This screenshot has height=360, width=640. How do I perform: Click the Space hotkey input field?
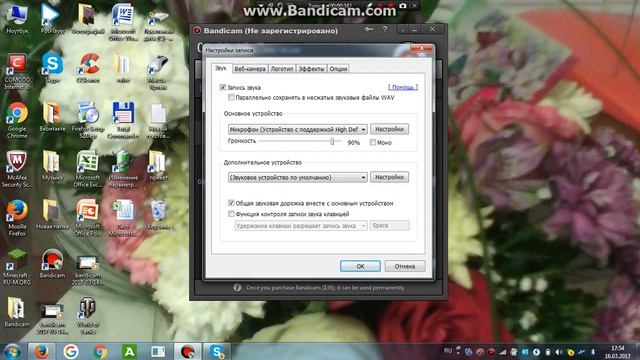tap(389, 225)
